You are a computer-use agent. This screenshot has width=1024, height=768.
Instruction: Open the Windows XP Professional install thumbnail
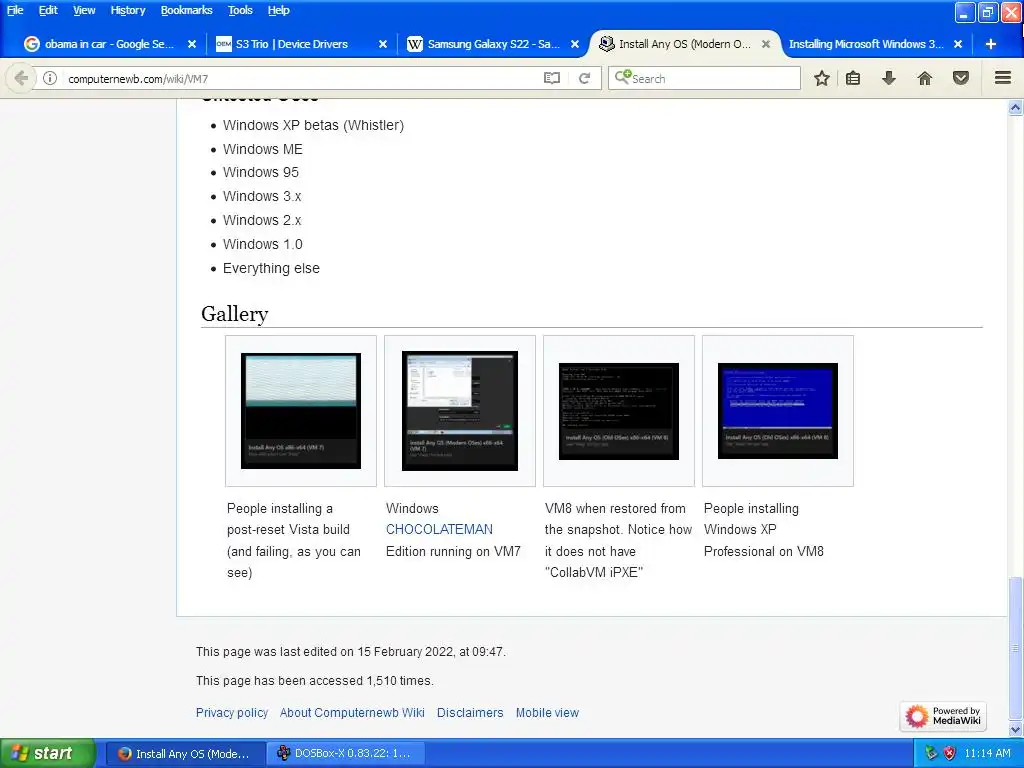(x=777, y=411)
